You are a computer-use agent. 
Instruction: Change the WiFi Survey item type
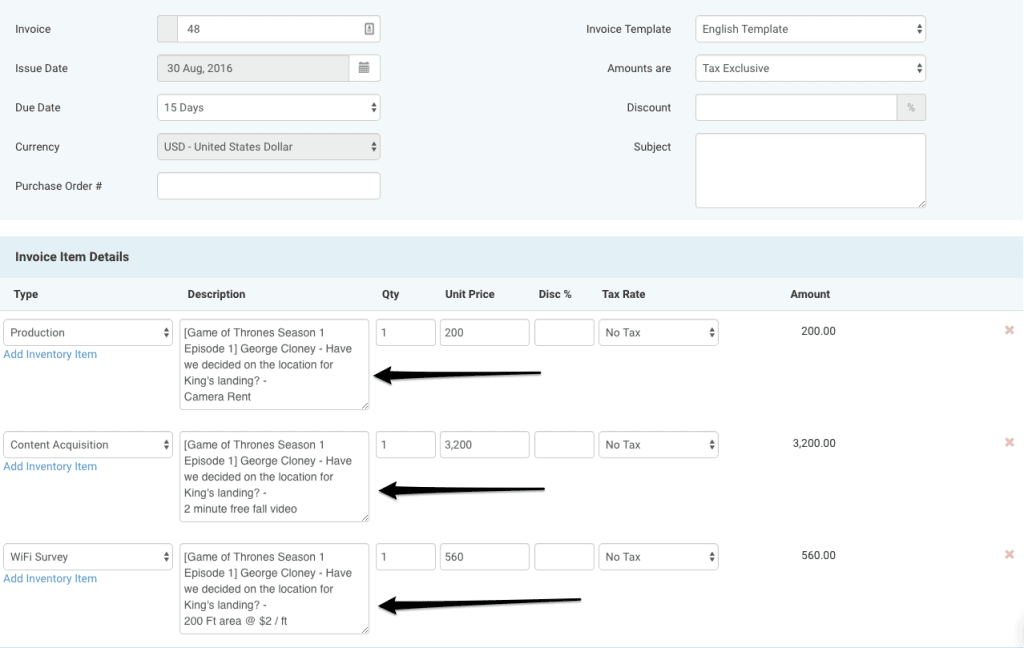pyautogui.click(x=88, y=556)
